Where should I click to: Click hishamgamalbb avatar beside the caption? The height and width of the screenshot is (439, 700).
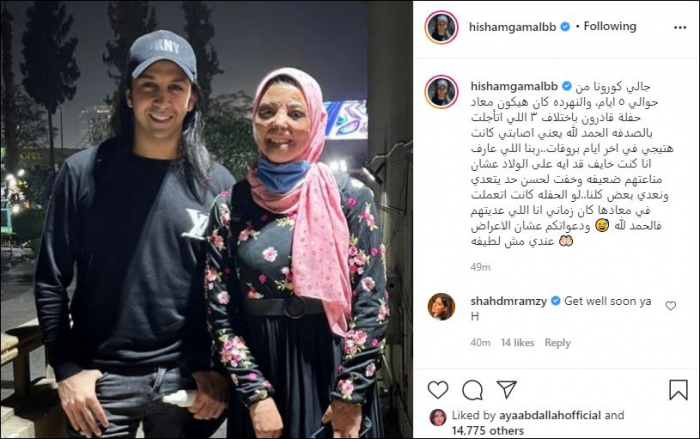tap(442, 92)
